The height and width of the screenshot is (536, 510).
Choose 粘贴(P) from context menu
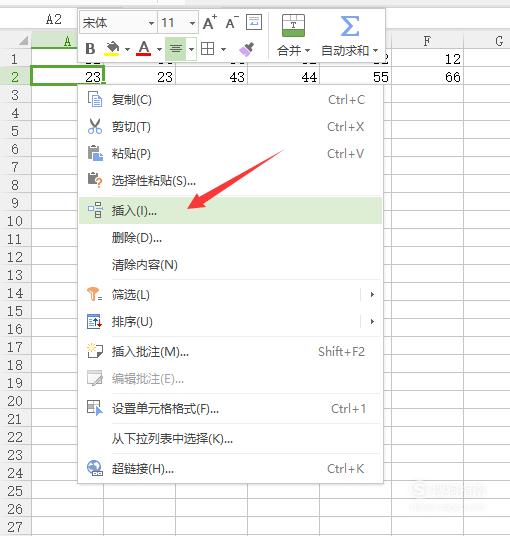point(230,153)
